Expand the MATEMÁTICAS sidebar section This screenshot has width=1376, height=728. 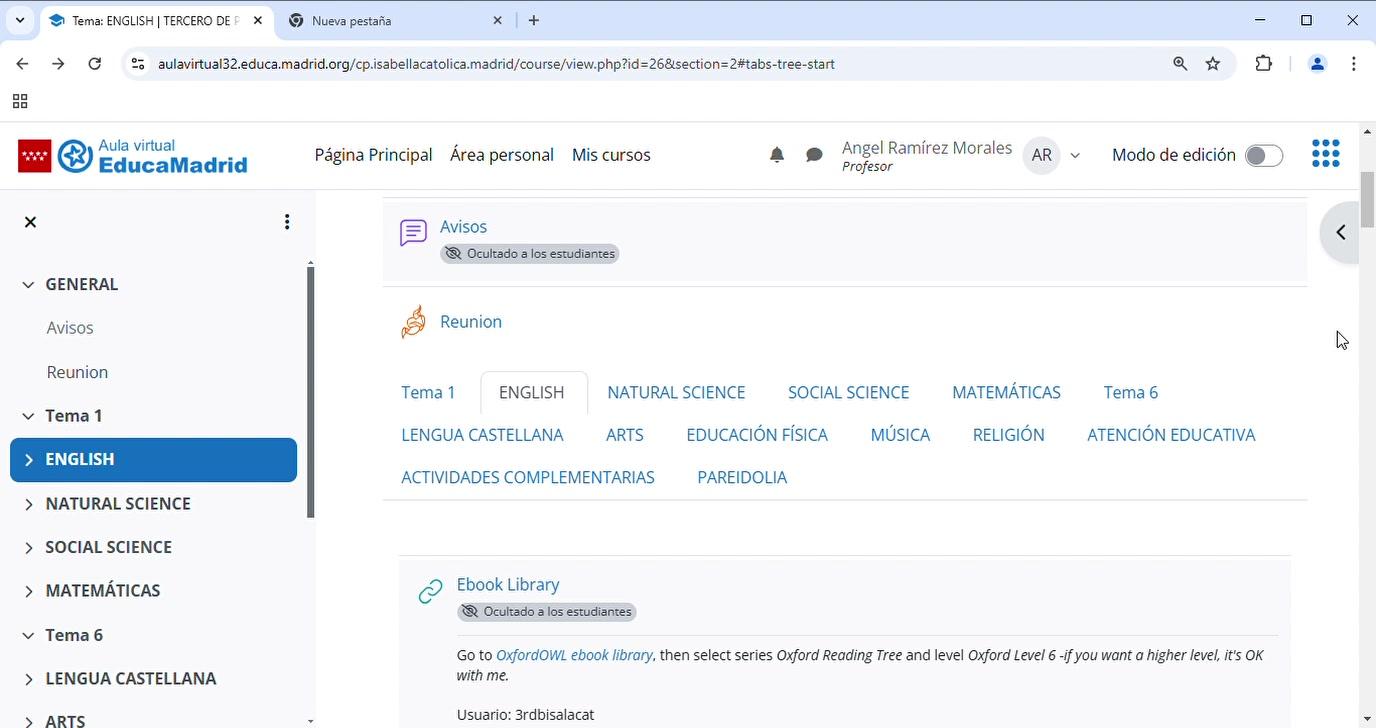click(x=28, y=591)
